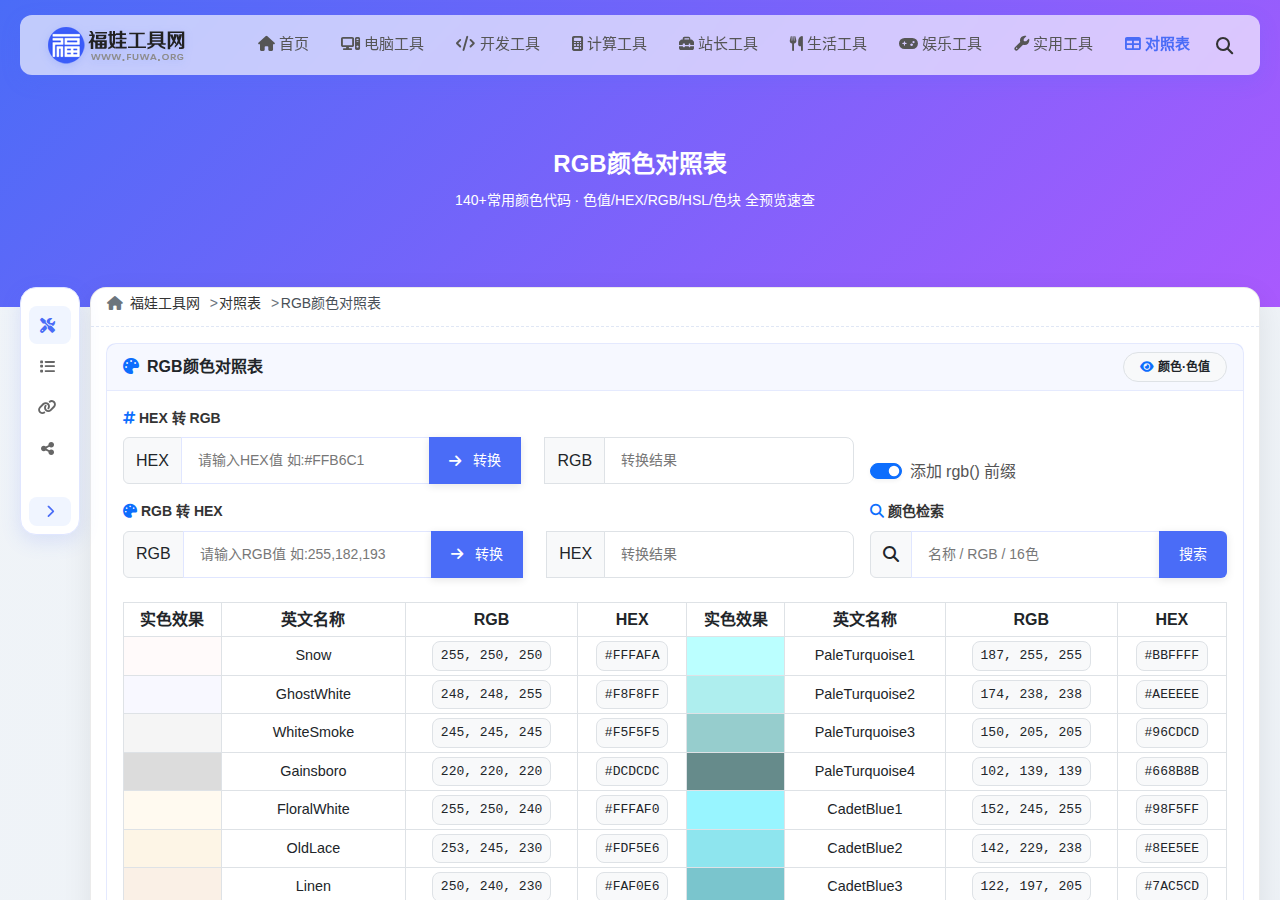Click the 搜索 button
1280x900 pixels.
(1193, 554)
